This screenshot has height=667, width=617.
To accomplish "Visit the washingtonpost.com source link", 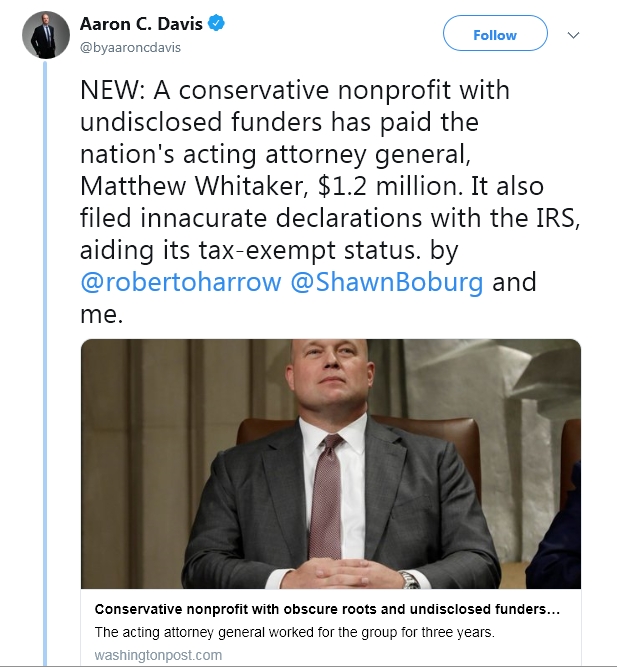I will 158,655.
